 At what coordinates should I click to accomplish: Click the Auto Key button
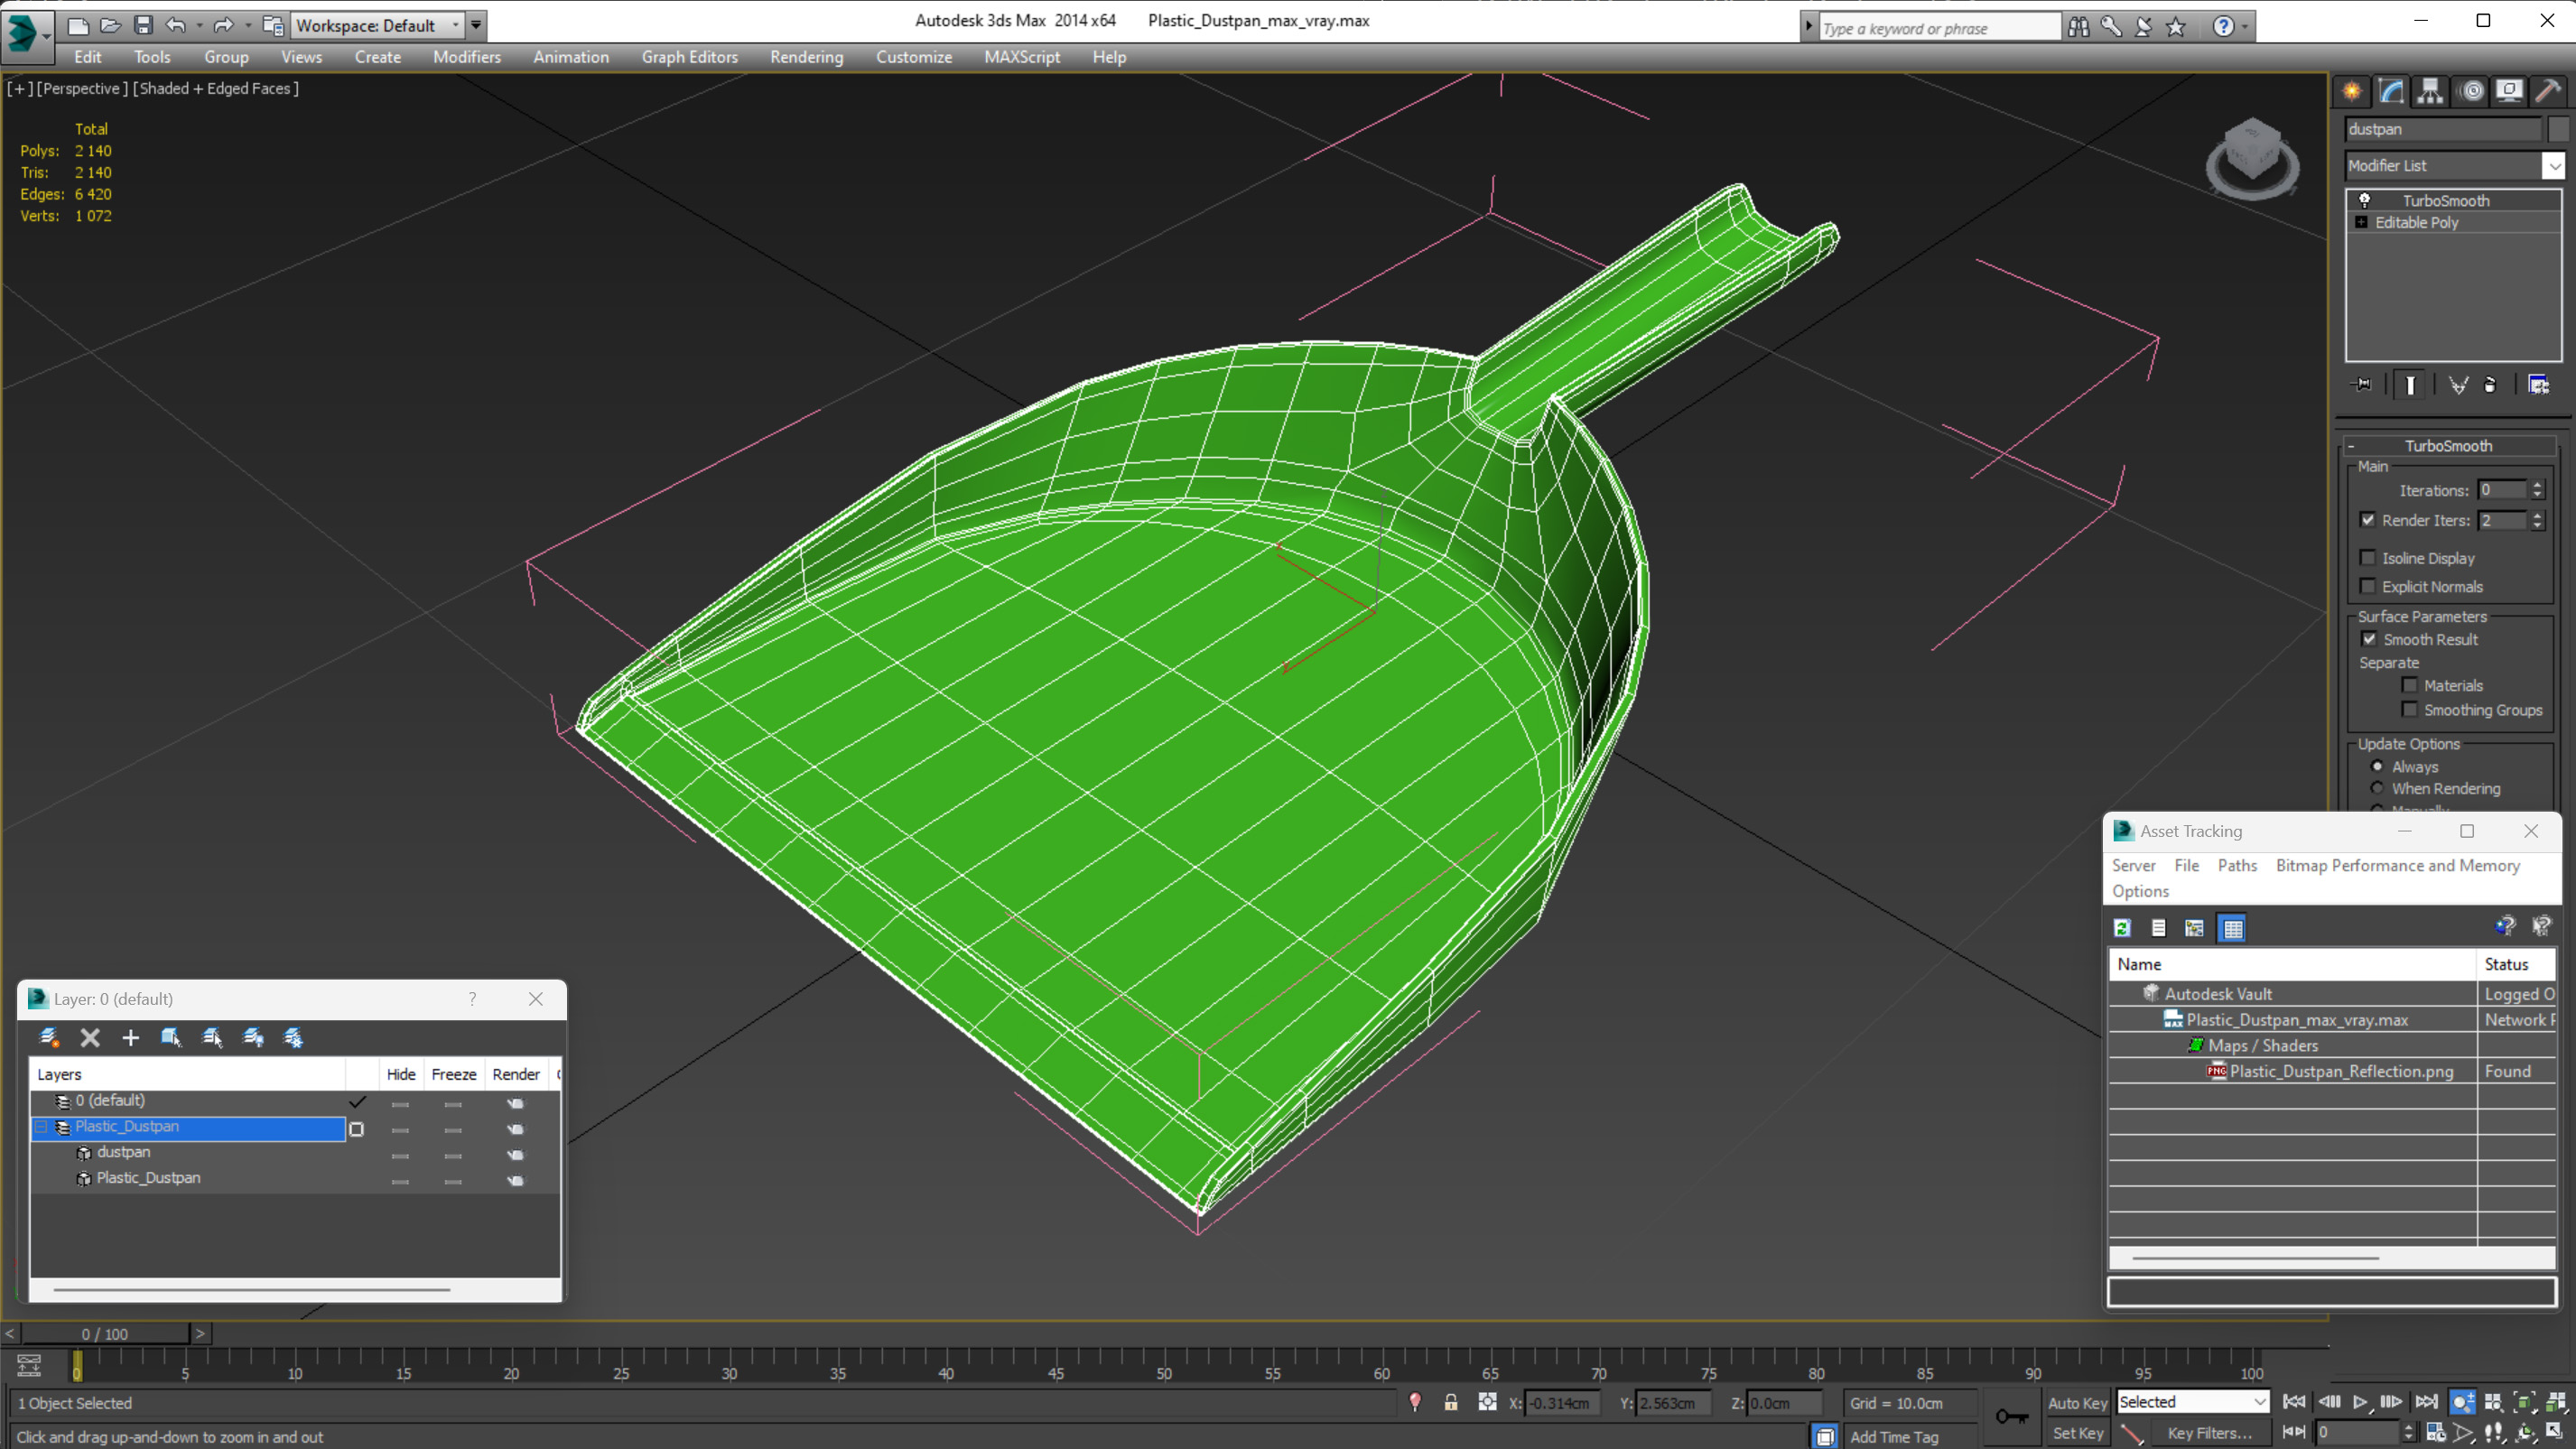coord(2077,1403)
